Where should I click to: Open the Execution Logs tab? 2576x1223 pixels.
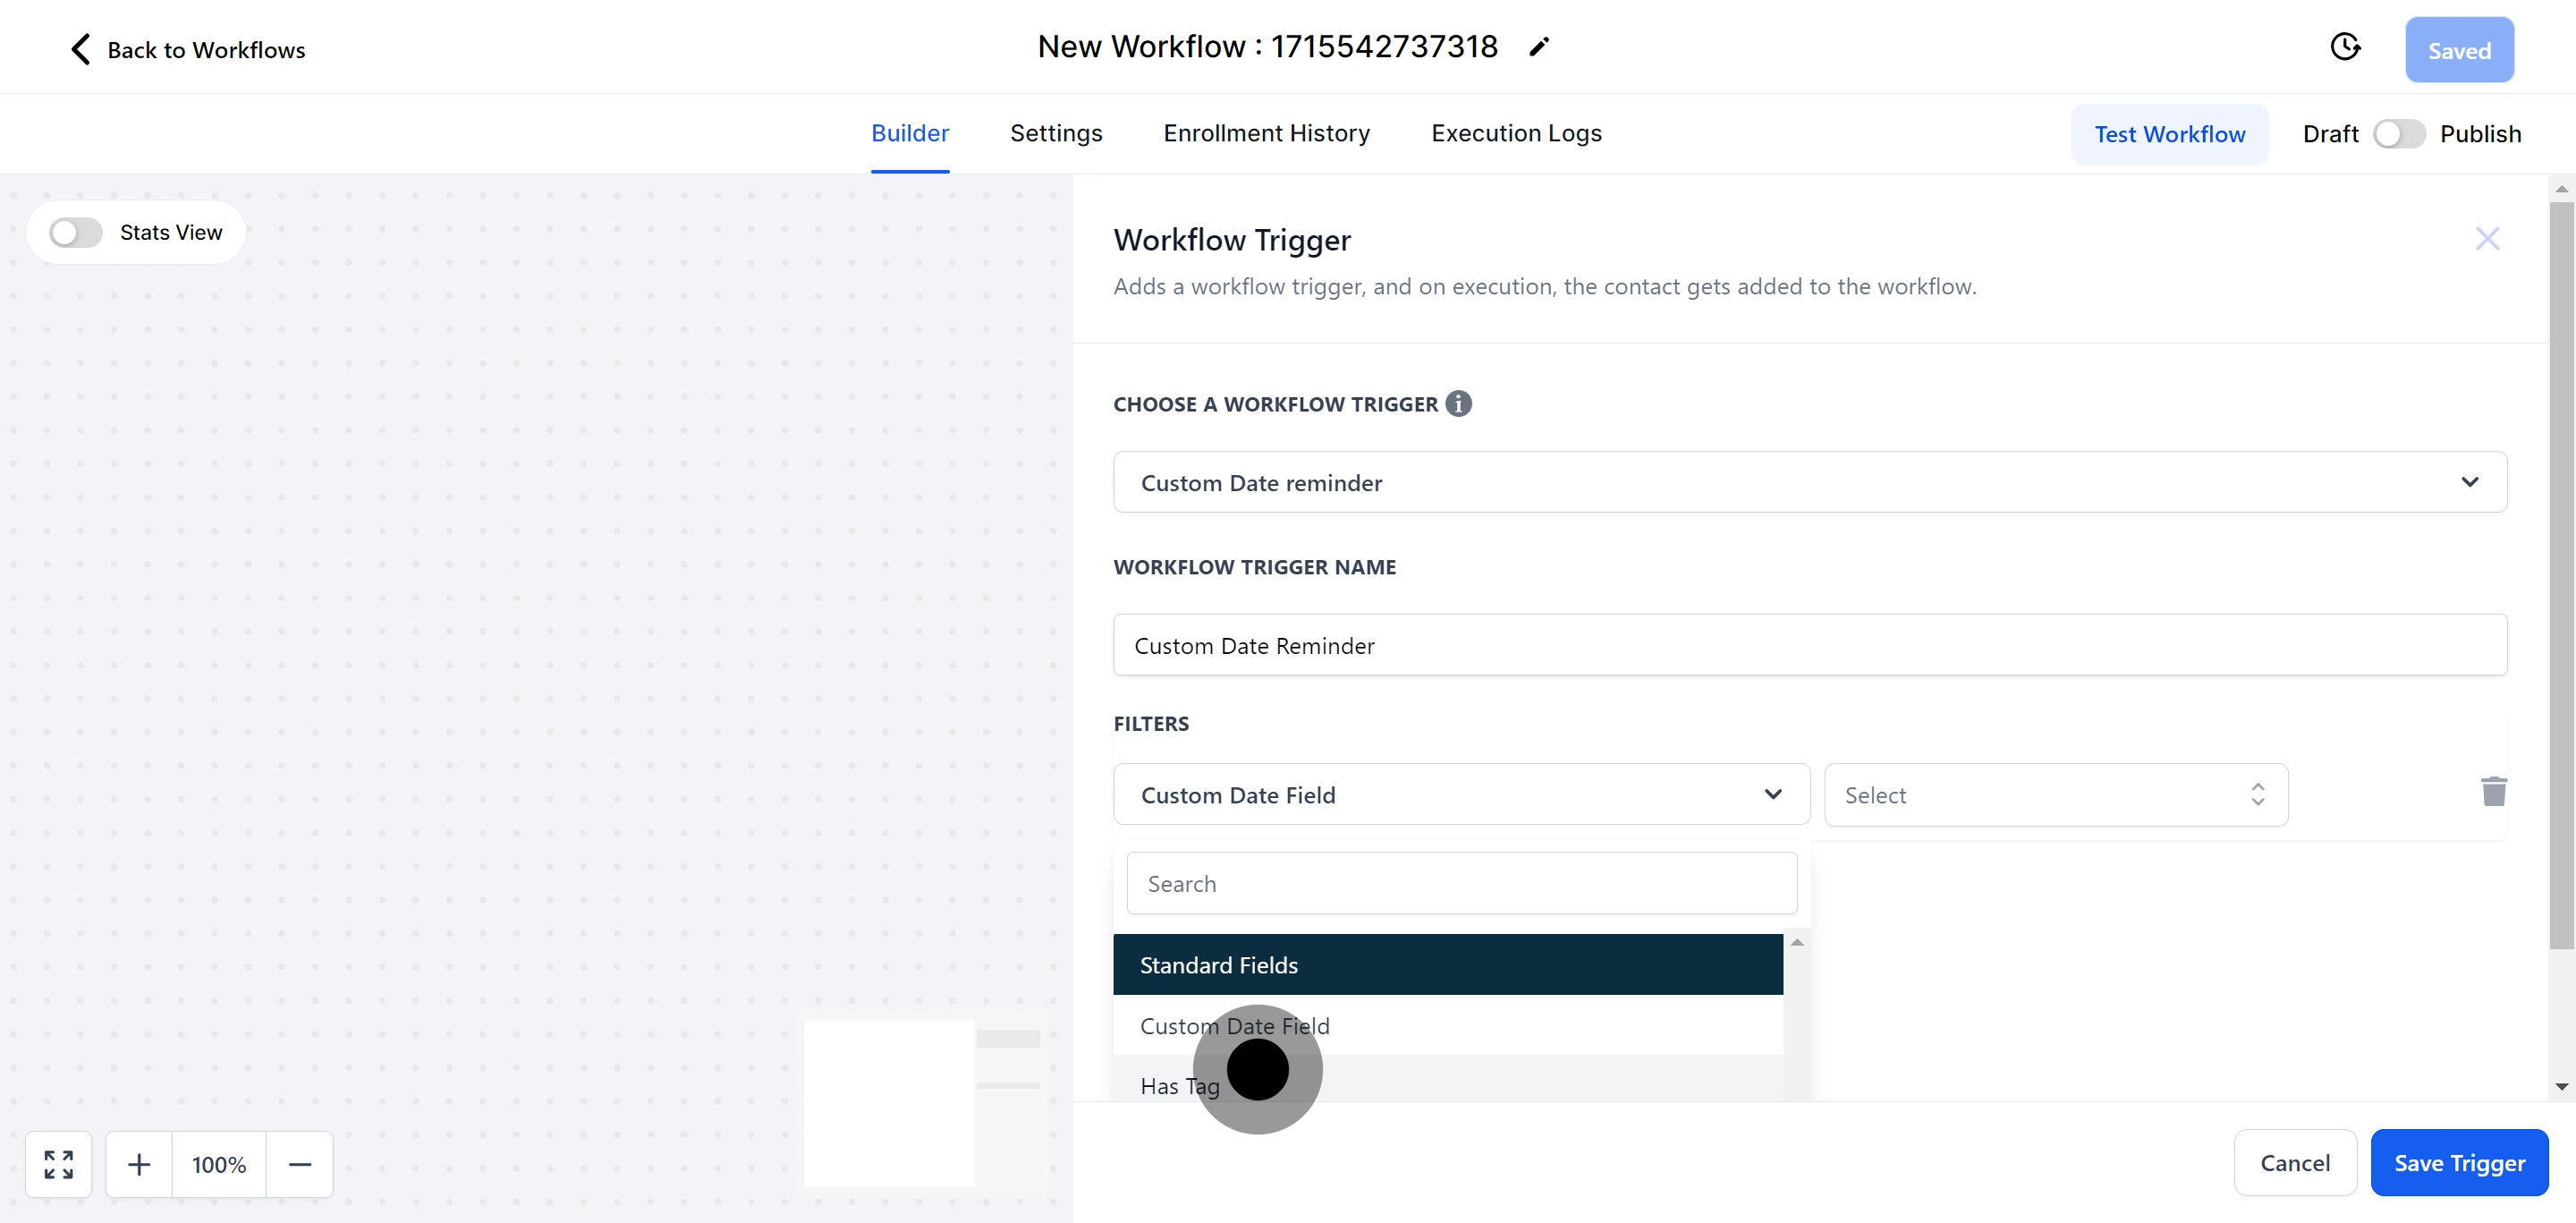click(1516, 133)
